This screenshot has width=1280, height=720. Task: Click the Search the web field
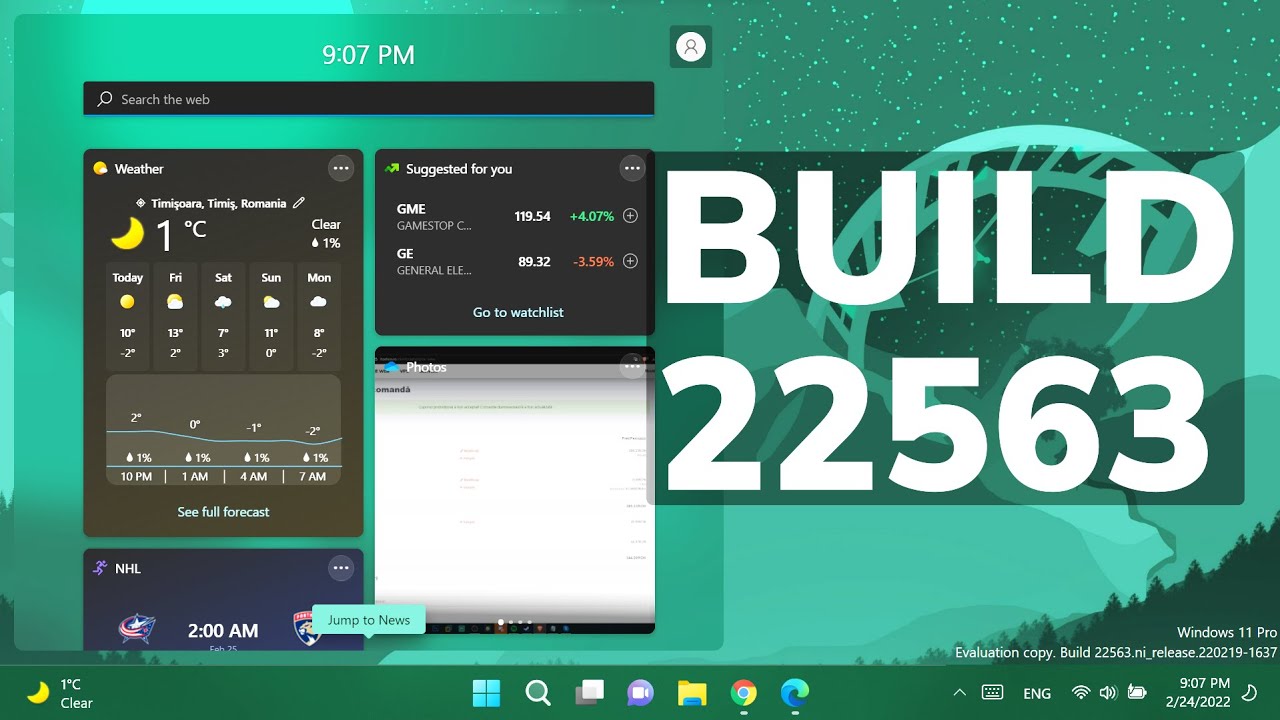pyautogui.click(x=369, y=99)
